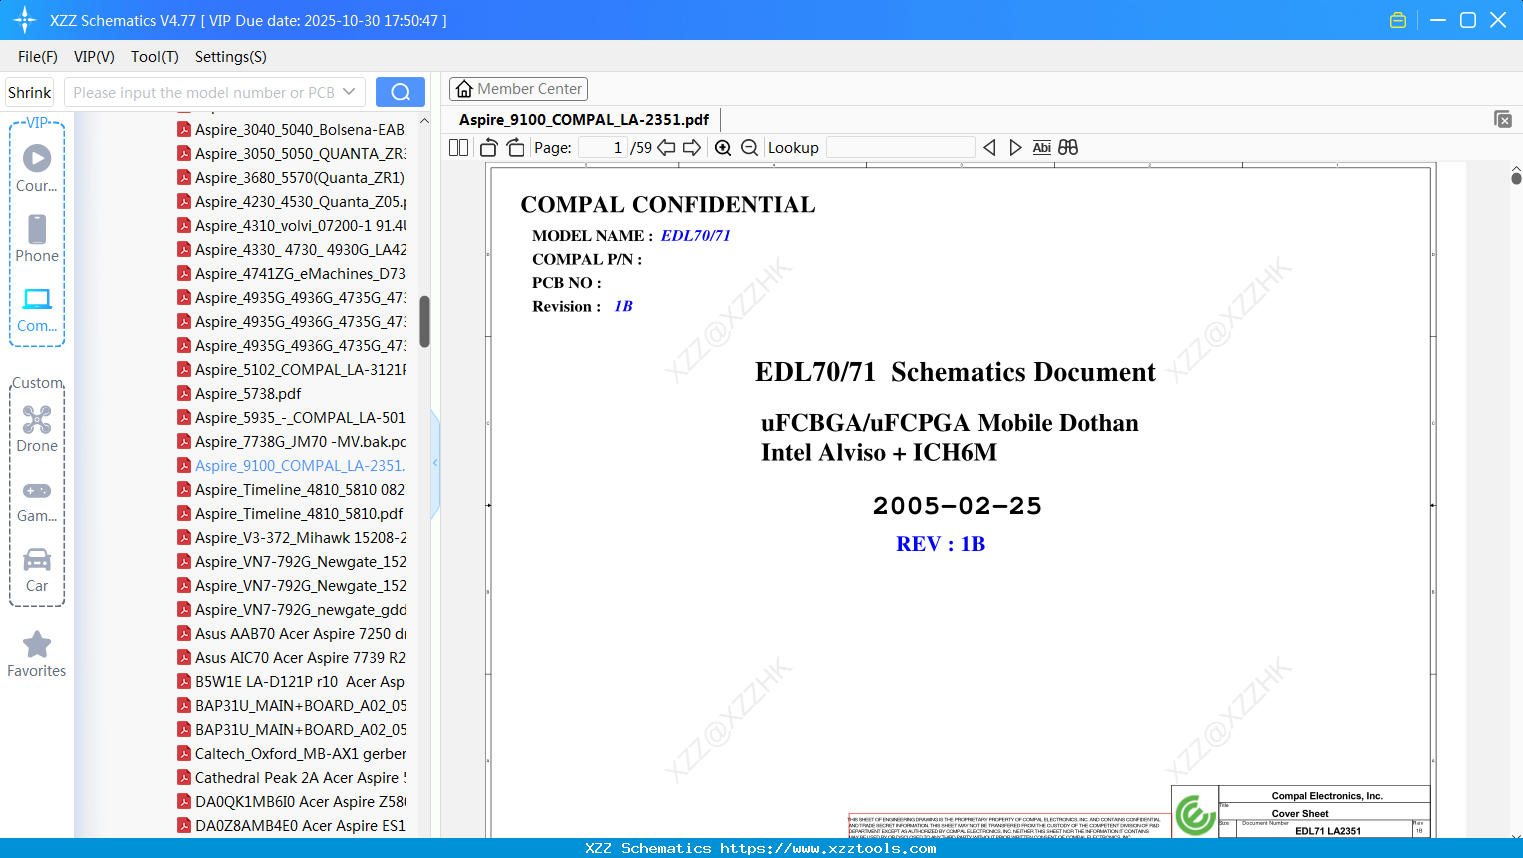Open the Tool(T) menu

[155, 57]
